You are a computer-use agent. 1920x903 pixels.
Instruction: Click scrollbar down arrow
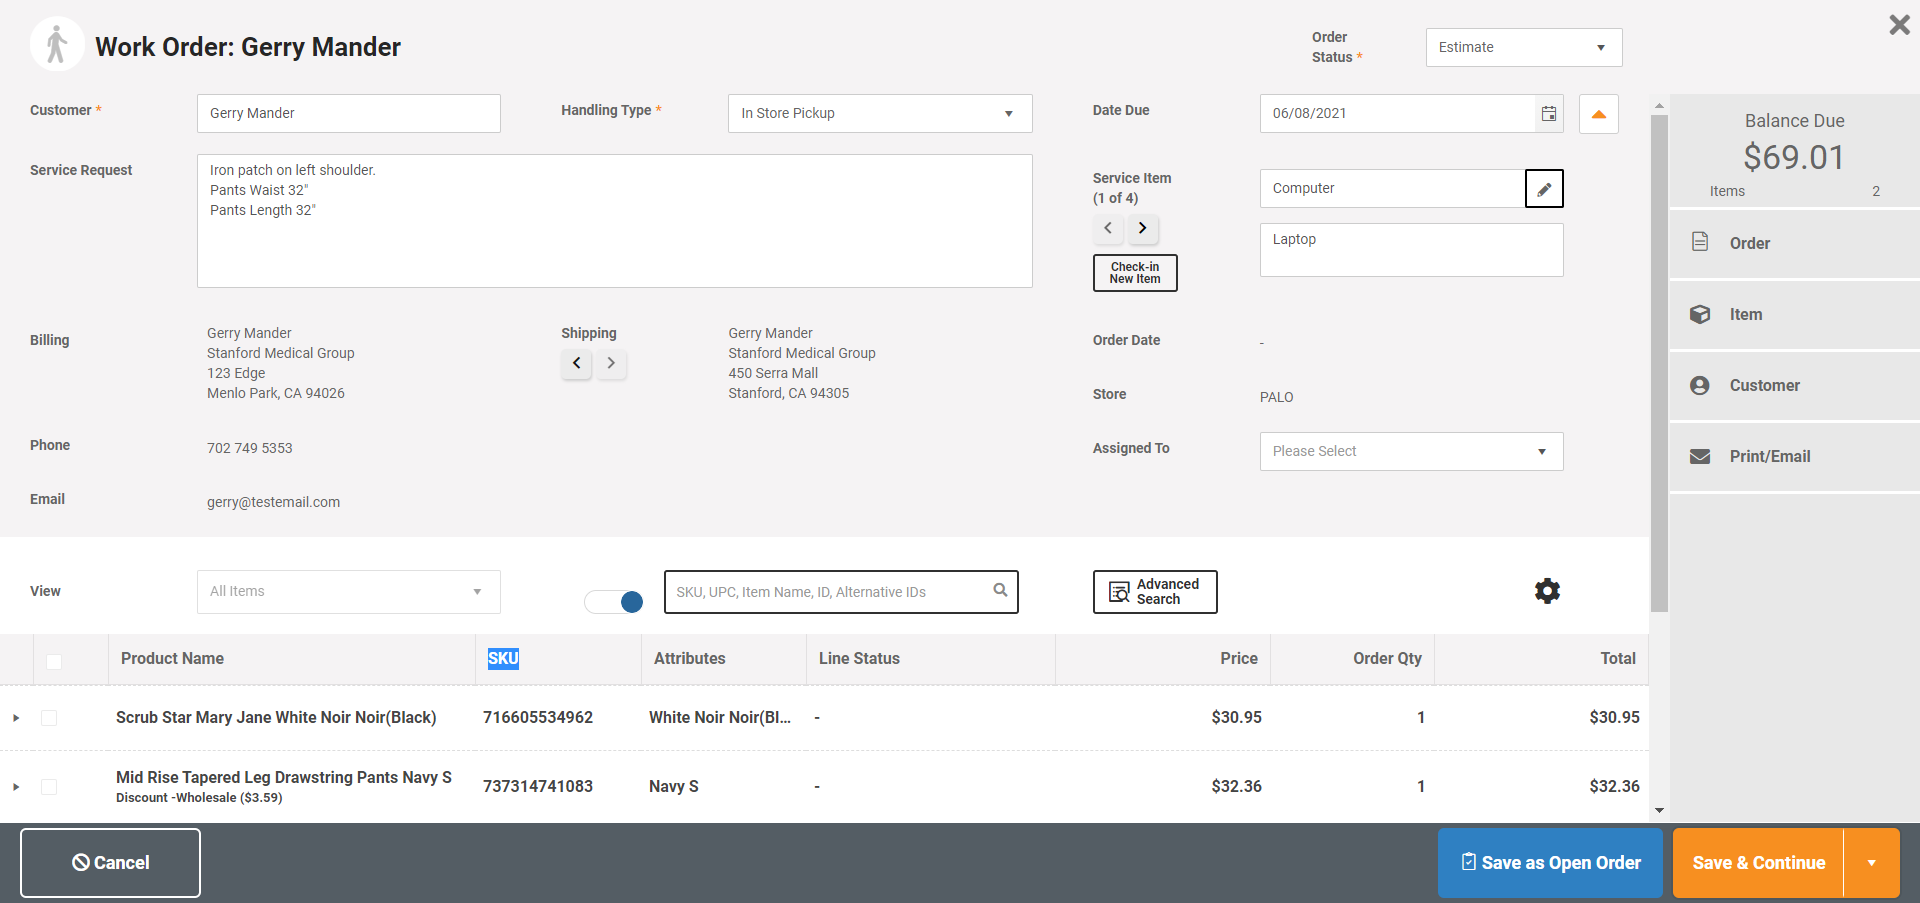tap(1659, 811)
